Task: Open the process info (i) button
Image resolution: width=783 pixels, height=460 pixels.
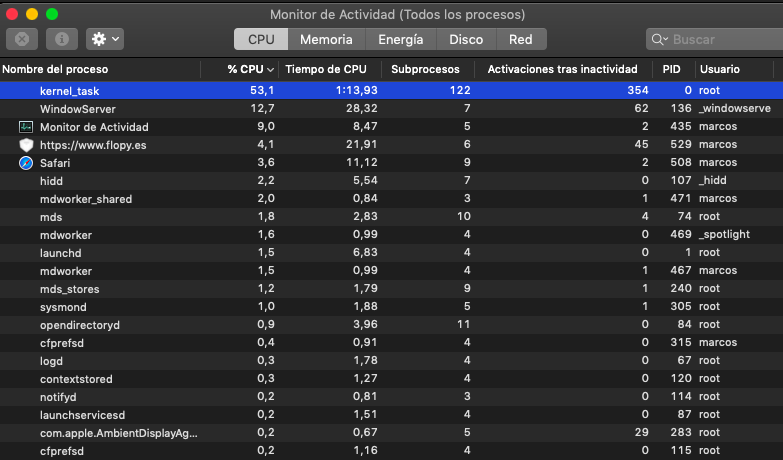Action: click(x=62, y=39)
